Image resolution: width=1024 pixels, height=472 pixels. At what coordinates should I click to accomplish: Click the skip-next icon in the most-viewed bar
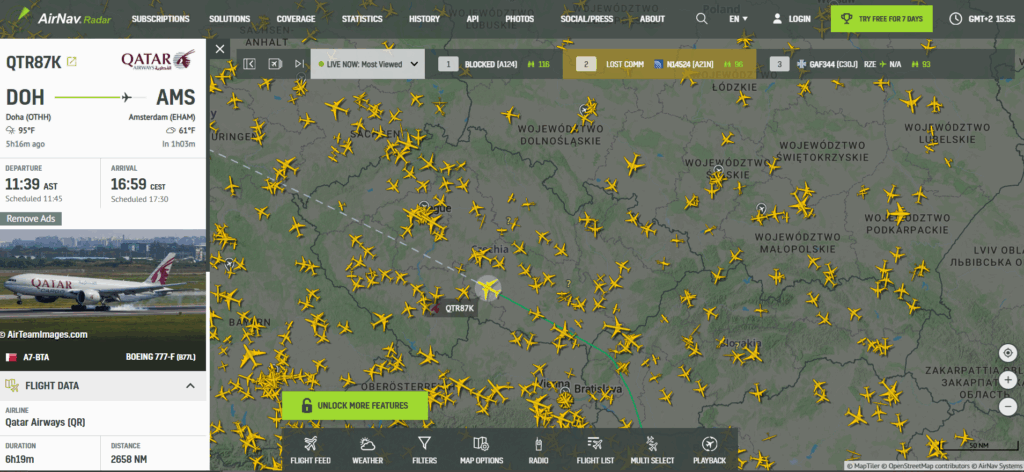coord(299,63)
